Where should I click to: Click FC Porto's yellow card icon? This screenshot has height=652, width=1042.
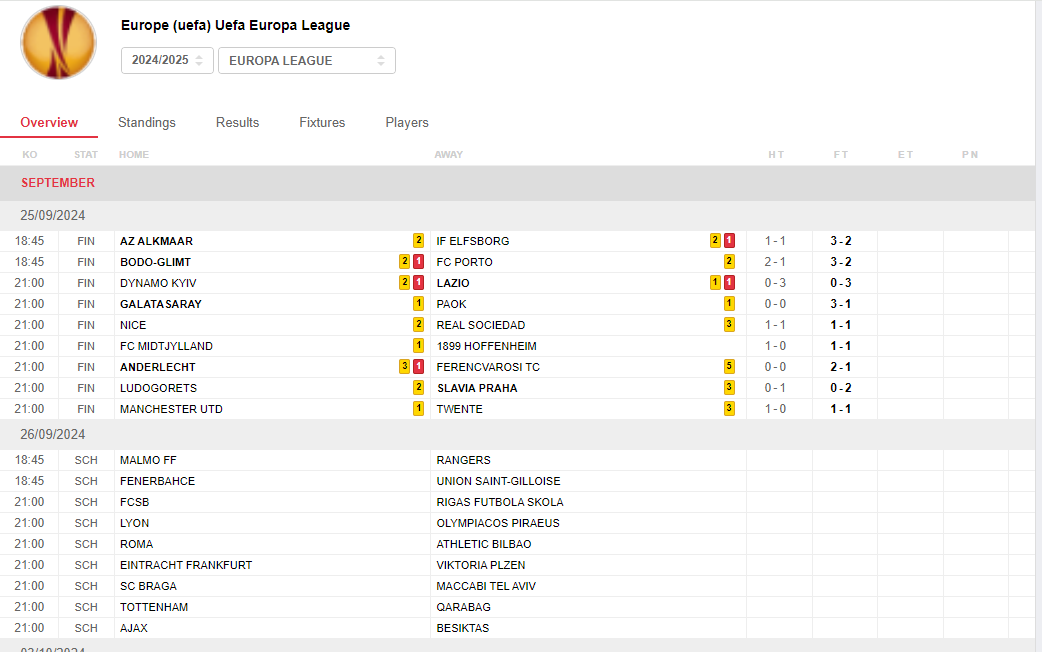click(x=730, y=262)
